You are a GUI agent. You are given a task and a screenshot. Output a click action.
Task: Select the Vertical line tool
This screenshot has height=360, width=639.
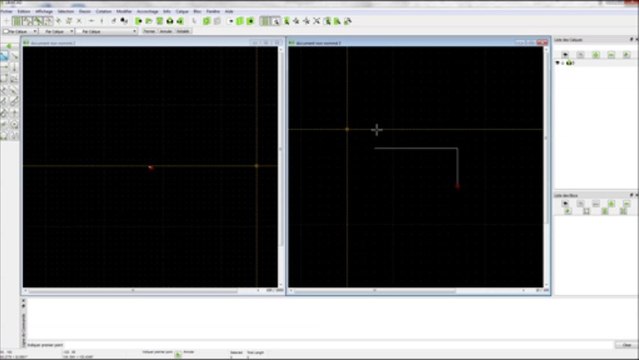pyautogui.click(x=14, y=67)
